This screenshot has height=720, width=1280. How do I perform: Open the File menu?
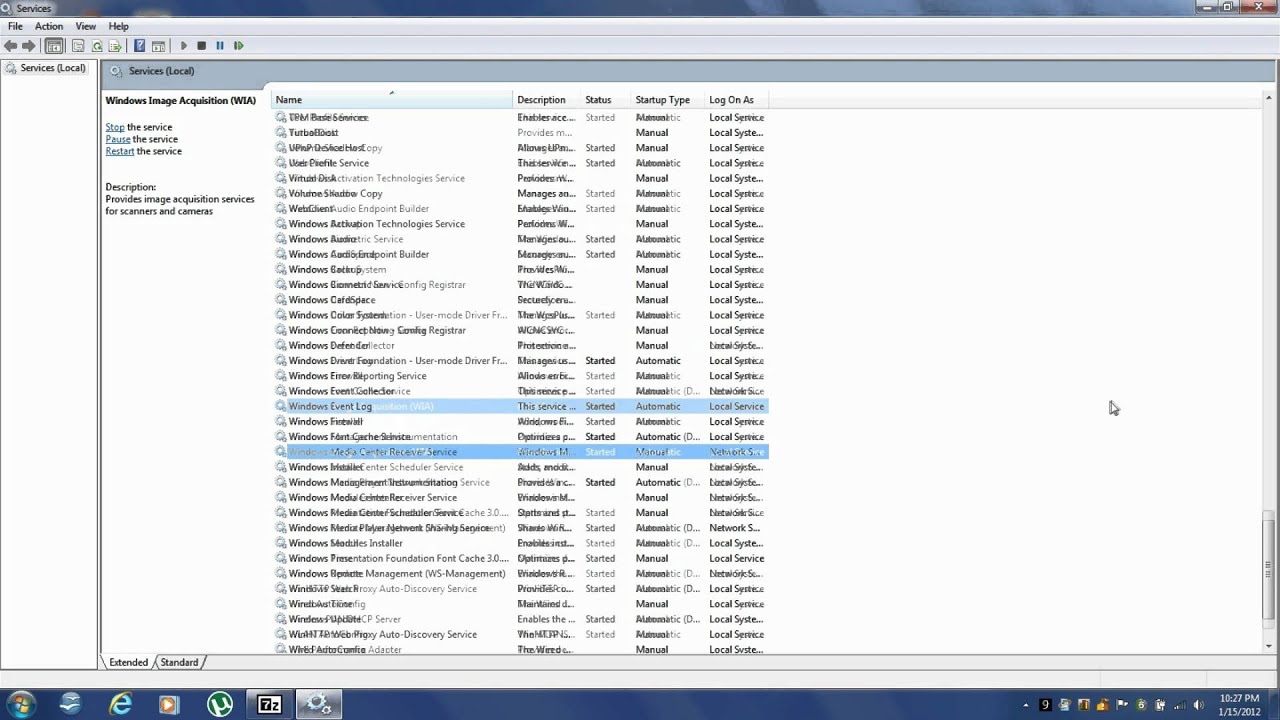click(15, 26)
